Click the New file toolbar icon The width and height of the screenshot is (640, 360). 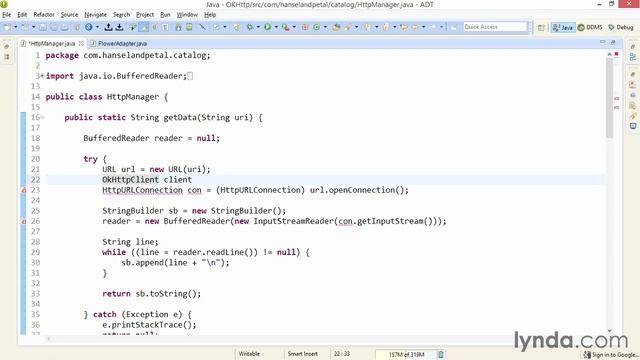pos(7,27)
